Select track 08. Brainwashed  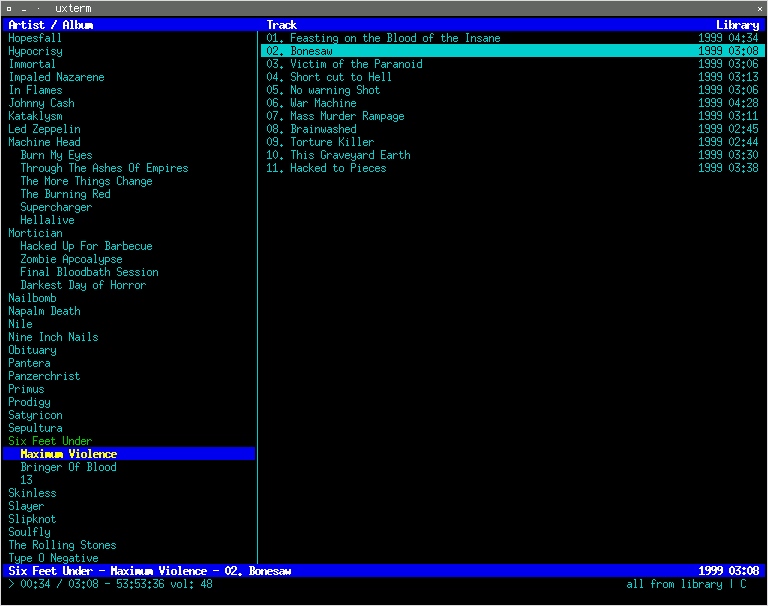512,129
